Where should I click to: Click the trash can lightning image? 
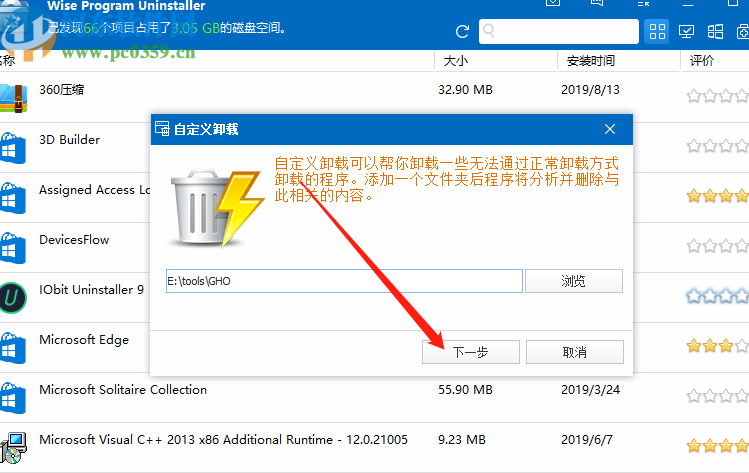coord(216,209)
